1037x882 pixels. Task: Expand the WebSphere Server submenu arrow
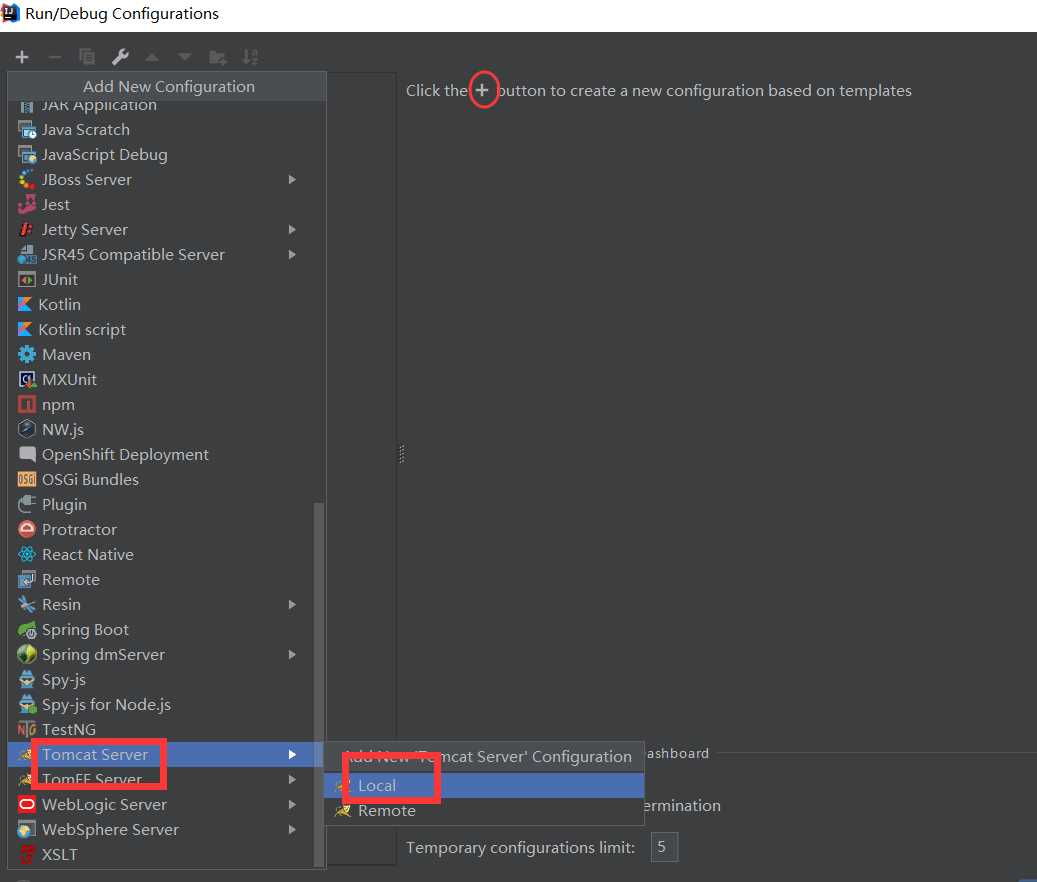click(x=292, y=830)
